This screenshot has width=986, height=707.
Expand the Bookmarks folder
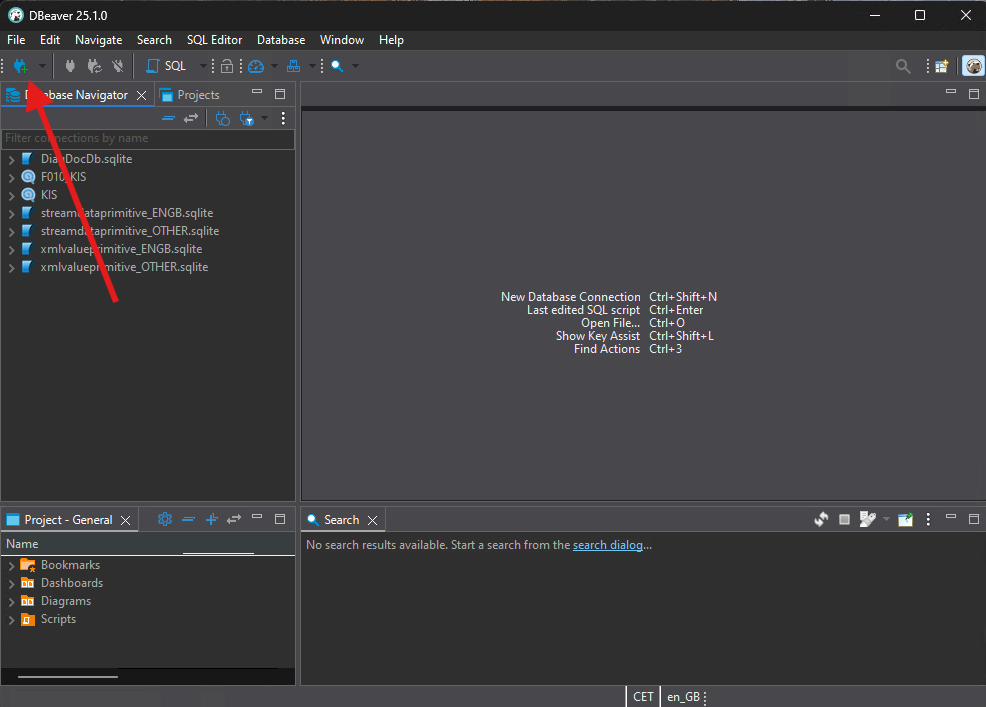(x=11, y=566)
